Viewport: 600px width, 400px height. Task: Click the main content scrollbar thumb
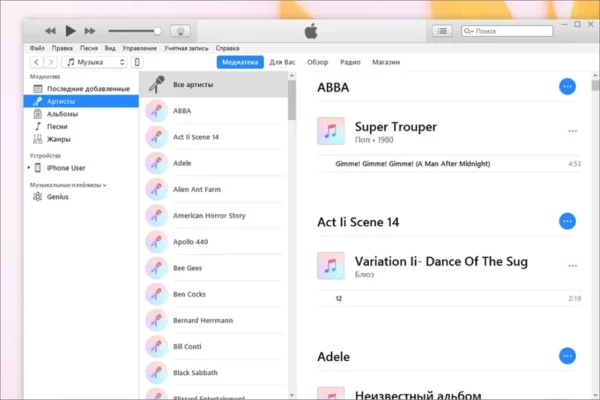(x=595, y=85)
